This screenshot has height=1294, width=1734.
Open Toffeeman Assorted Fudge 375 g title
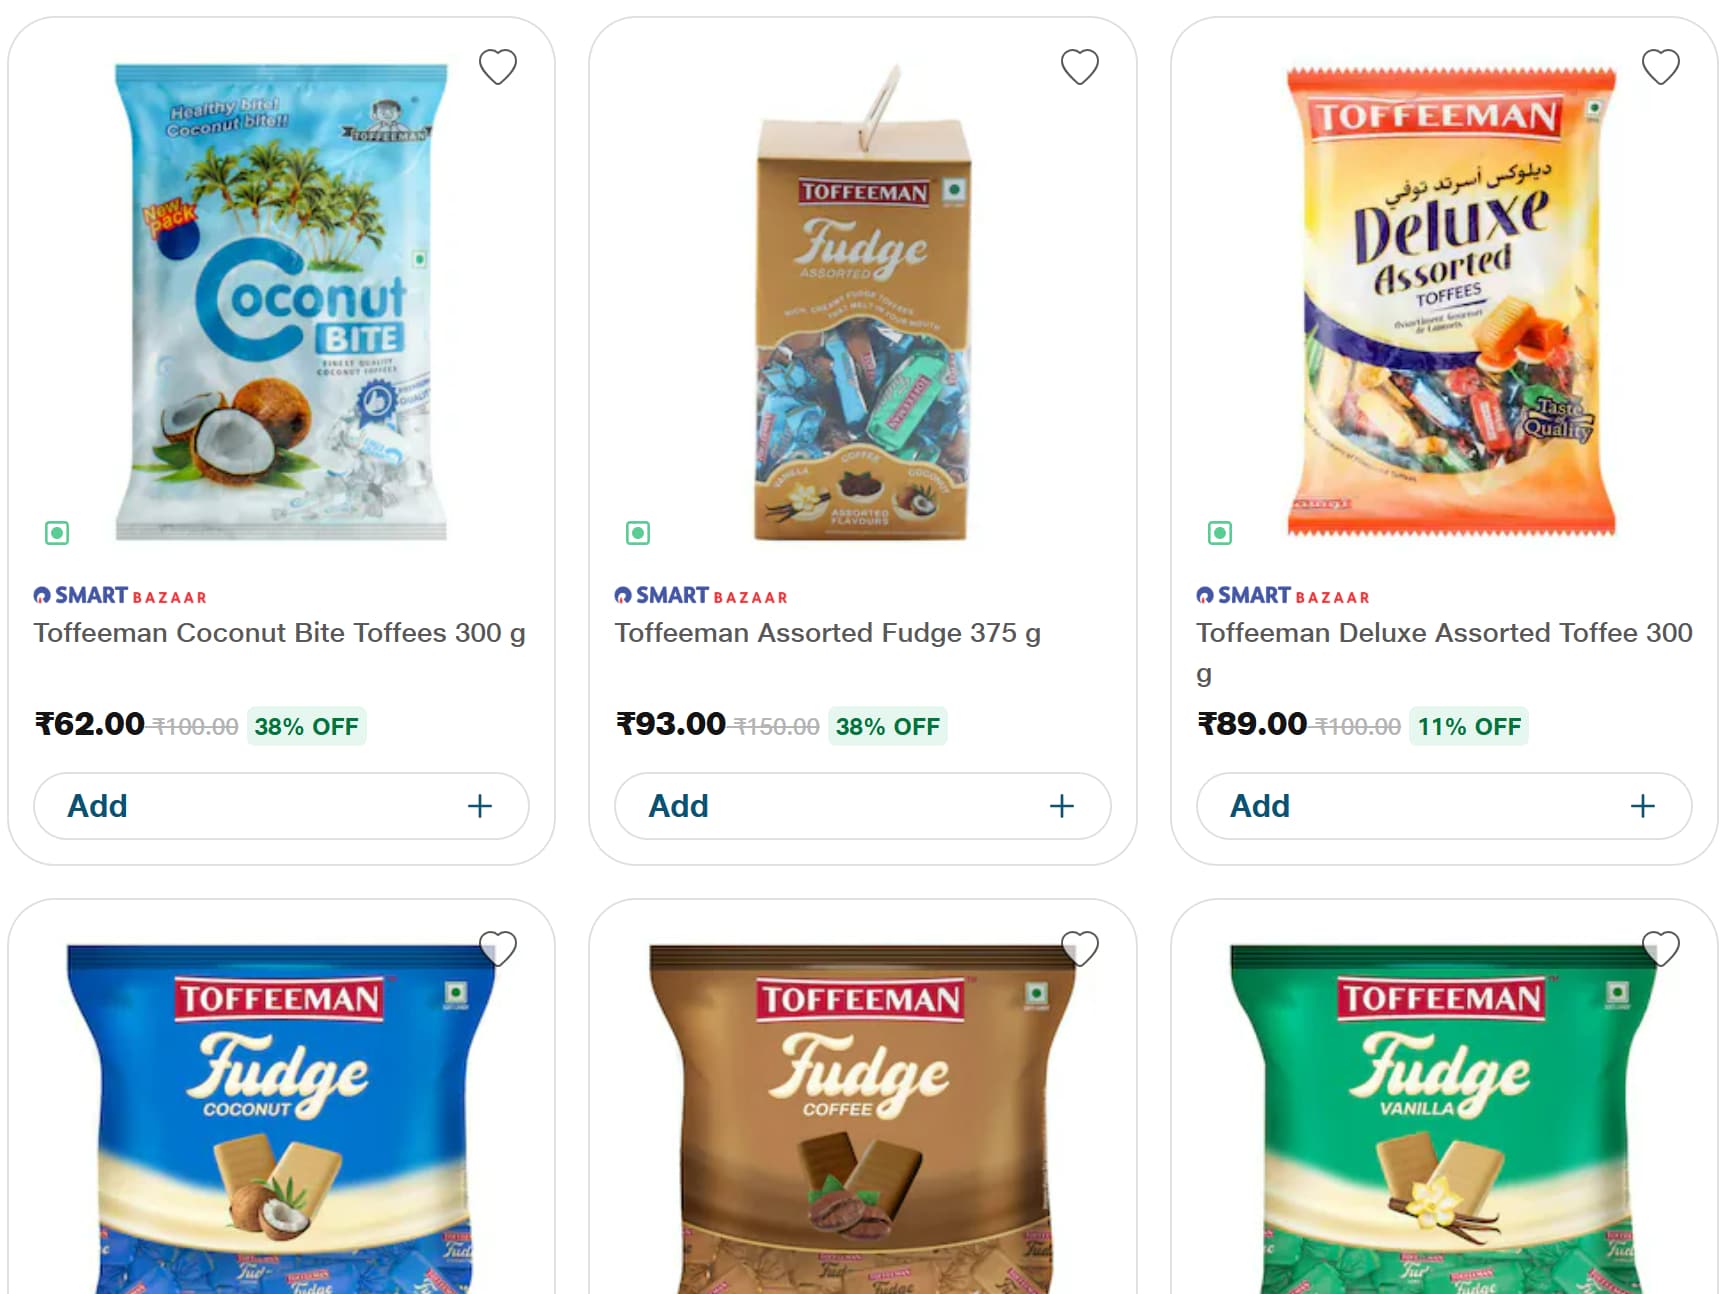827,633
